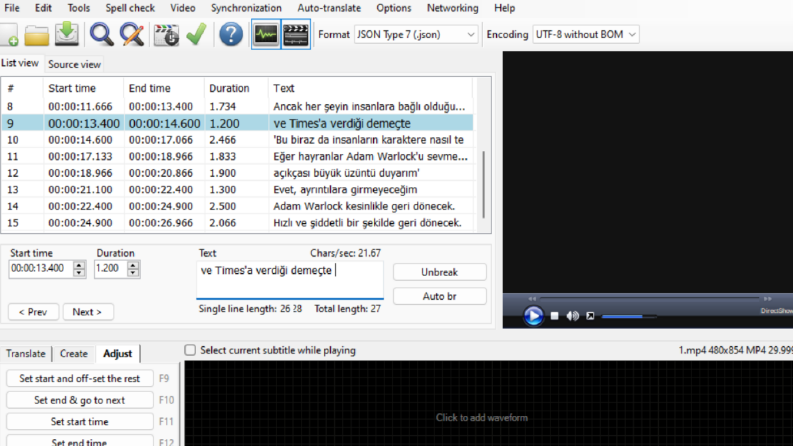This screenshot has width=793, height=446.
Task: Select row 15 'Hızlı ve şiddetli bir şekilde'
Action: [x=238, y=223]
